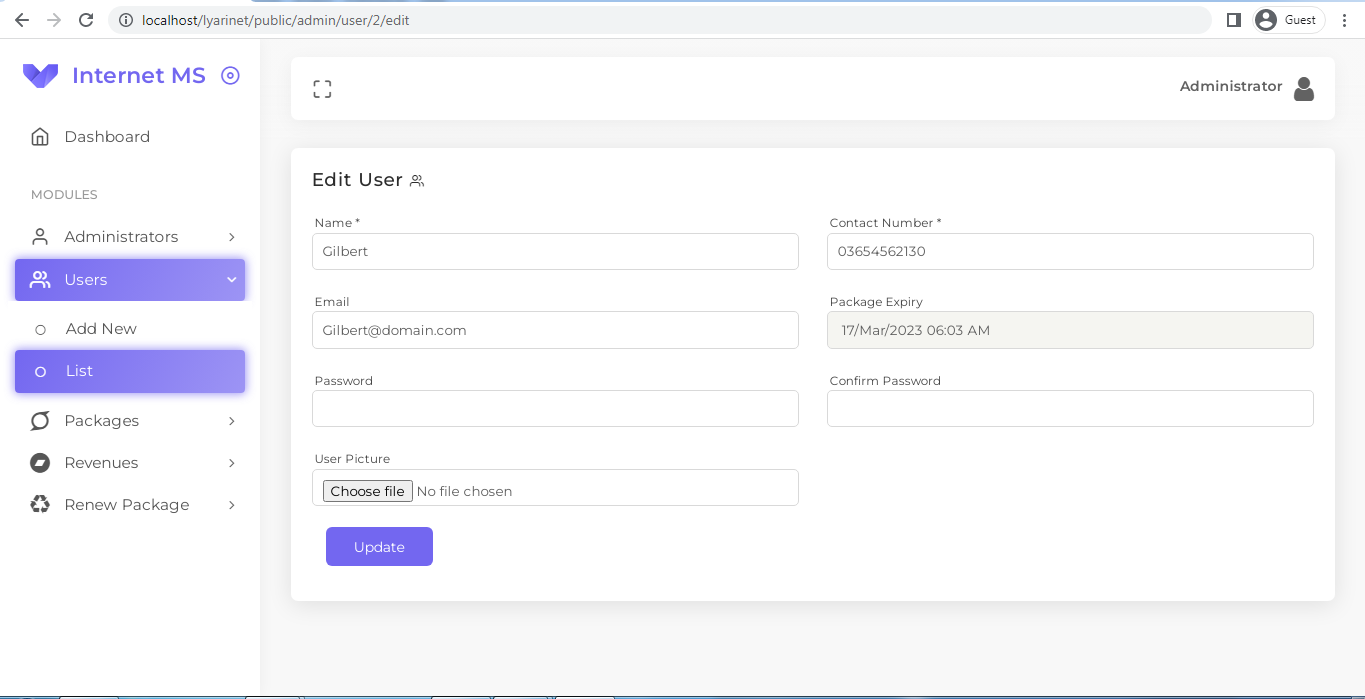1365x699 pixels.
Task: Toggle fullscreen with the expand icon
Action: click(322, 88)
